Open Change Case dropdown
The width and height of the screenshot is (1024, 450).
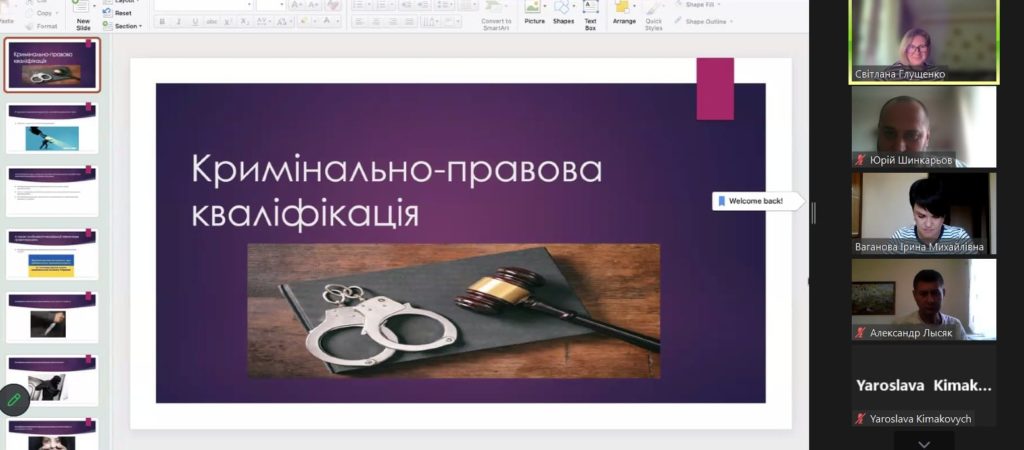283,22
